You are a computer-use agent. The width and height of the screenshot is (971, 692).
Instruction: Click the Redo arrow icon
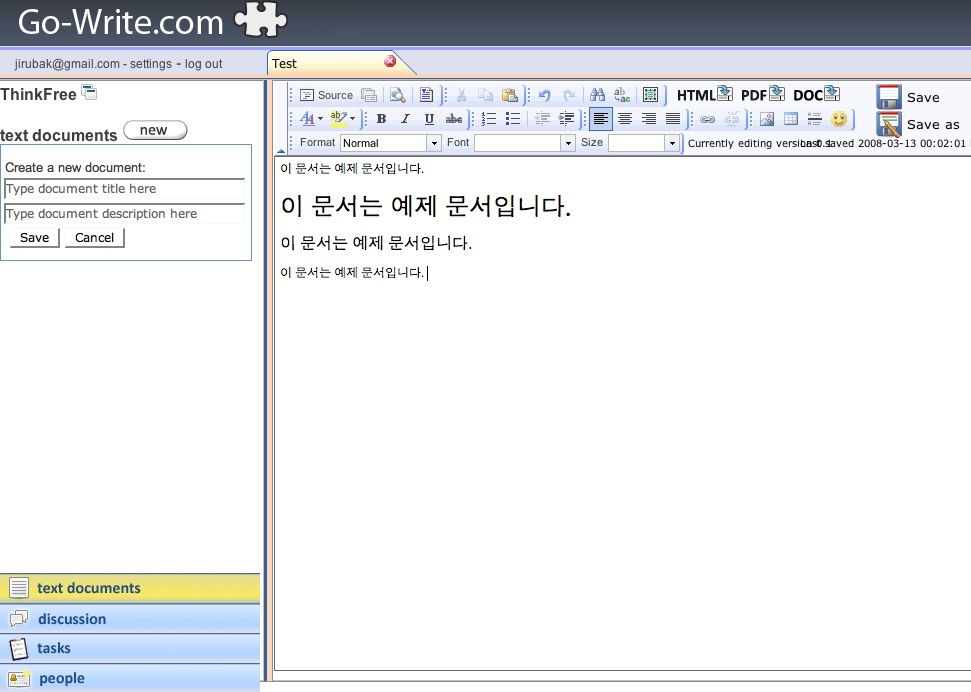click(x=569, y=95)
